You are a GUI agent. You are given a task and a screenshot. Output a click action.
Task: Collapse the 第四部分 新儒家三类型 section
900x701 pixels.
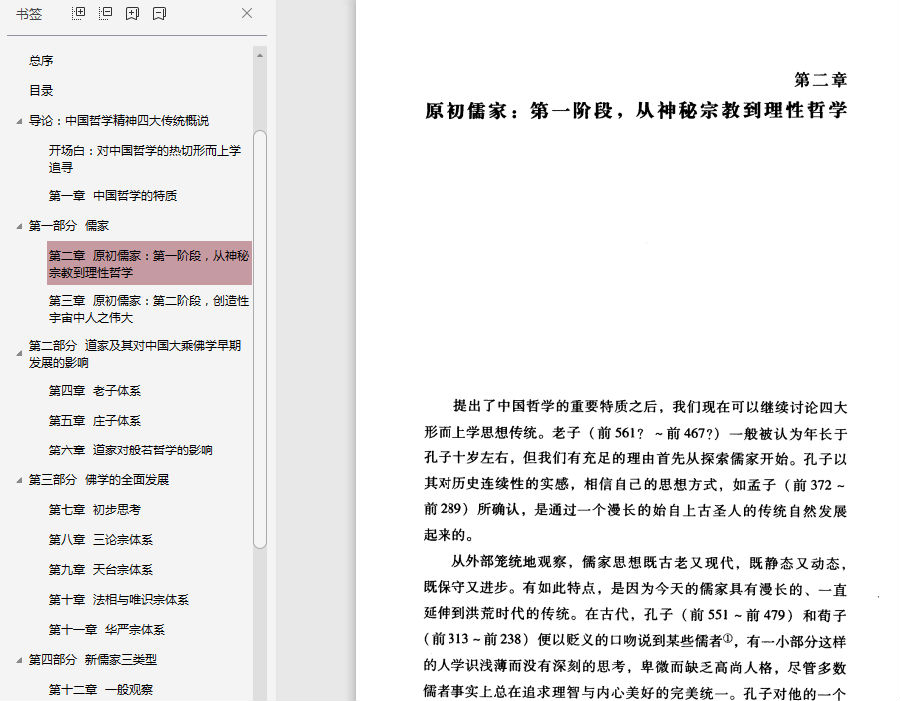point(19,660)
